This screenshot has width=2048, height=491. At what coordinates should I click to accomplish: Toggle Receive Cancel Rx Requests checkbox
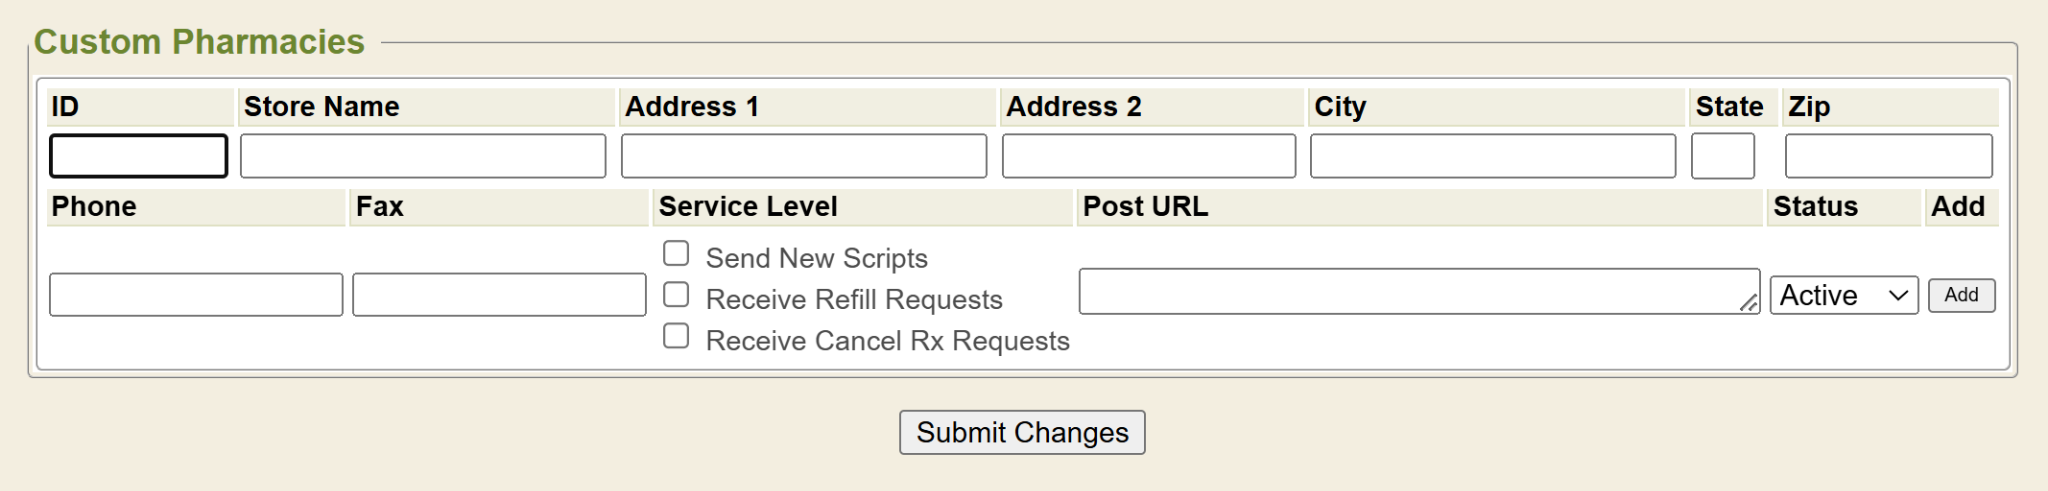tap(676, 336)
